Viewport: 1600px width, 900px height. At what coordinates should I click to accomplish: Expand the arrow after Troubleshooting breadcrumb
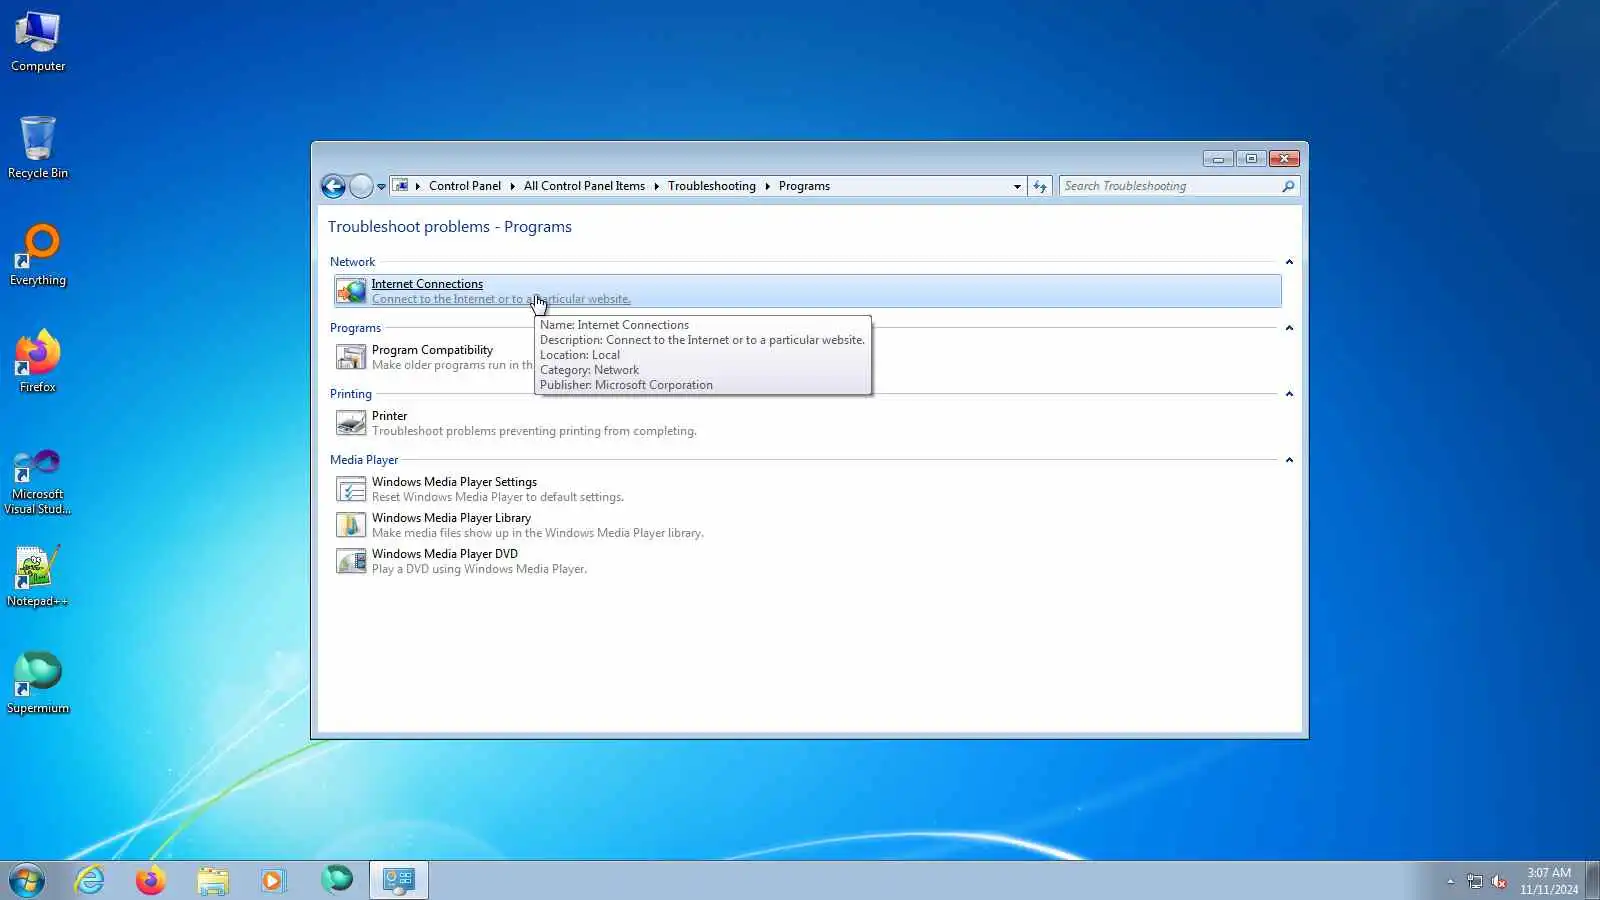tap(767, 186)
